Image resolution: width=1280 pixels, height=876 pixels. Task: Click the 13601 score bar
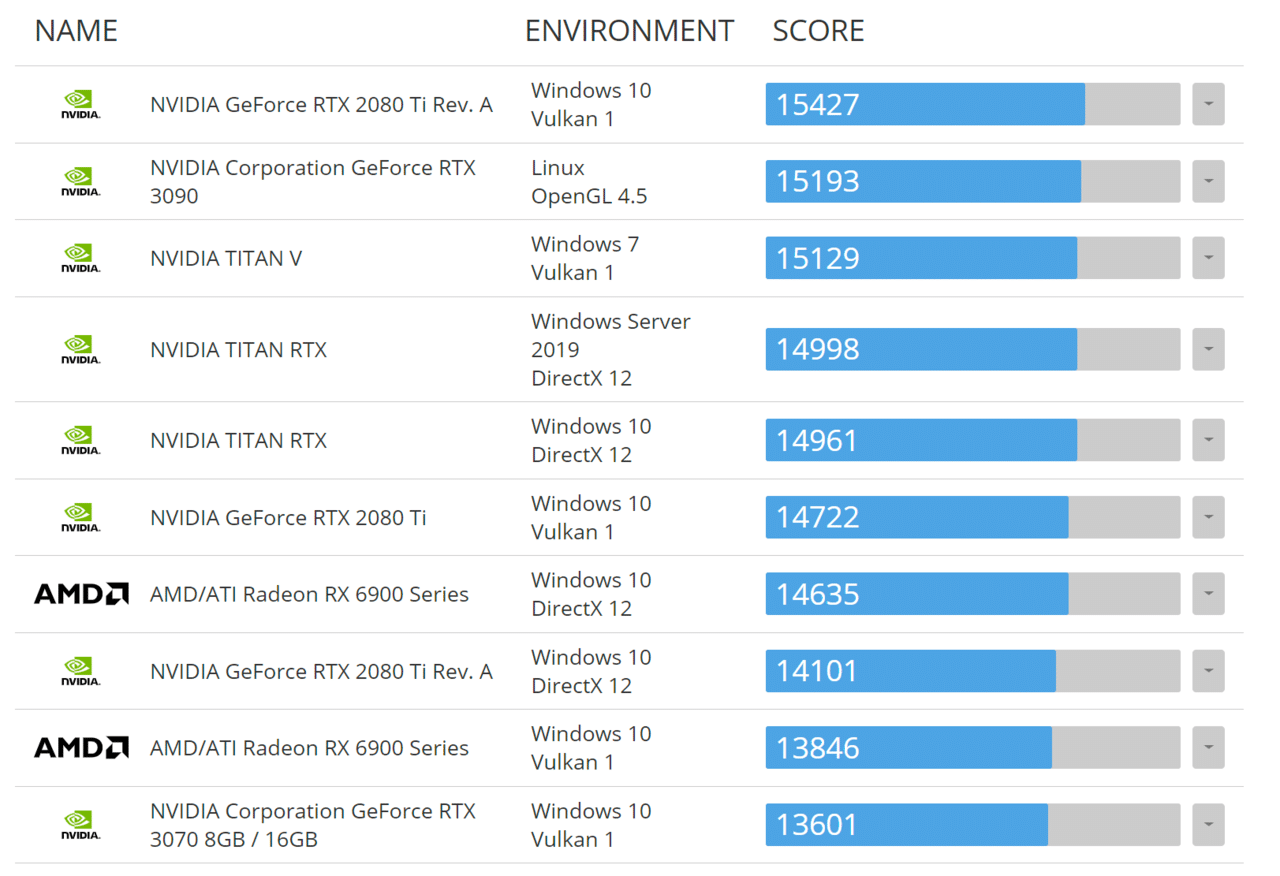point(973,825)
